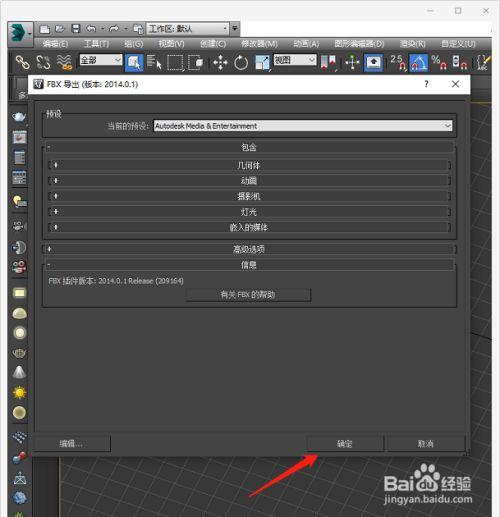
Task: Click the sun light icon in left sidebar
Action: 19,393
